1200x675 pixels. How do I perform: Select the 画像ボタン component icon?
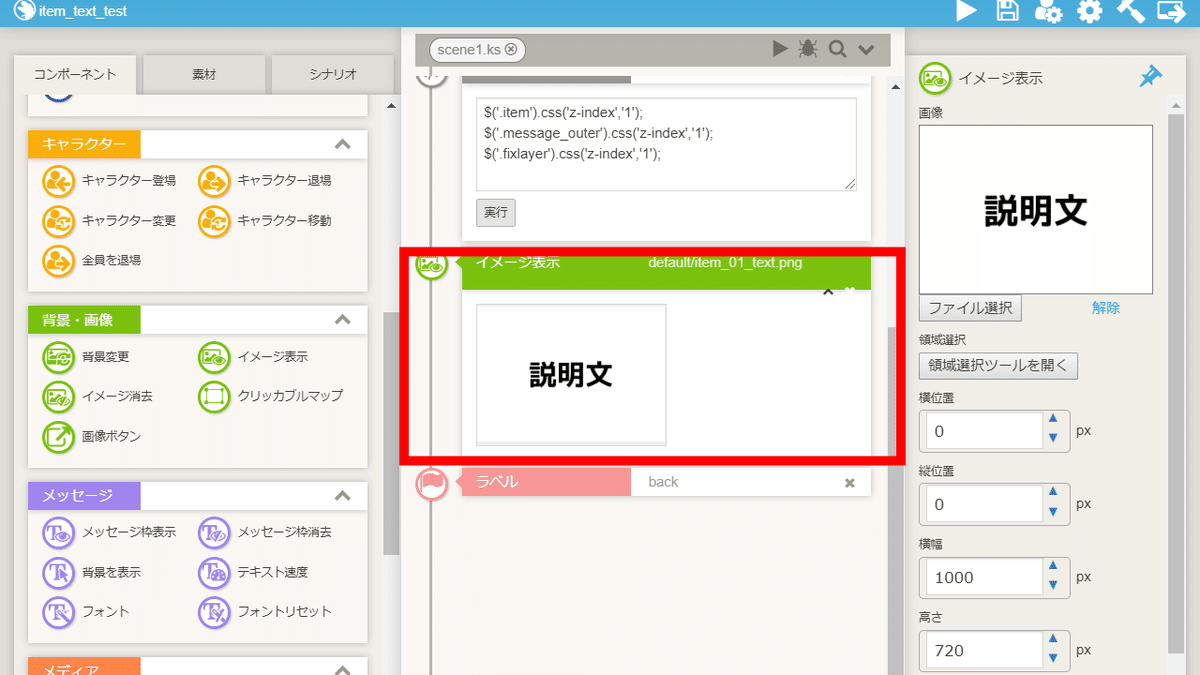tap(58, 437)
